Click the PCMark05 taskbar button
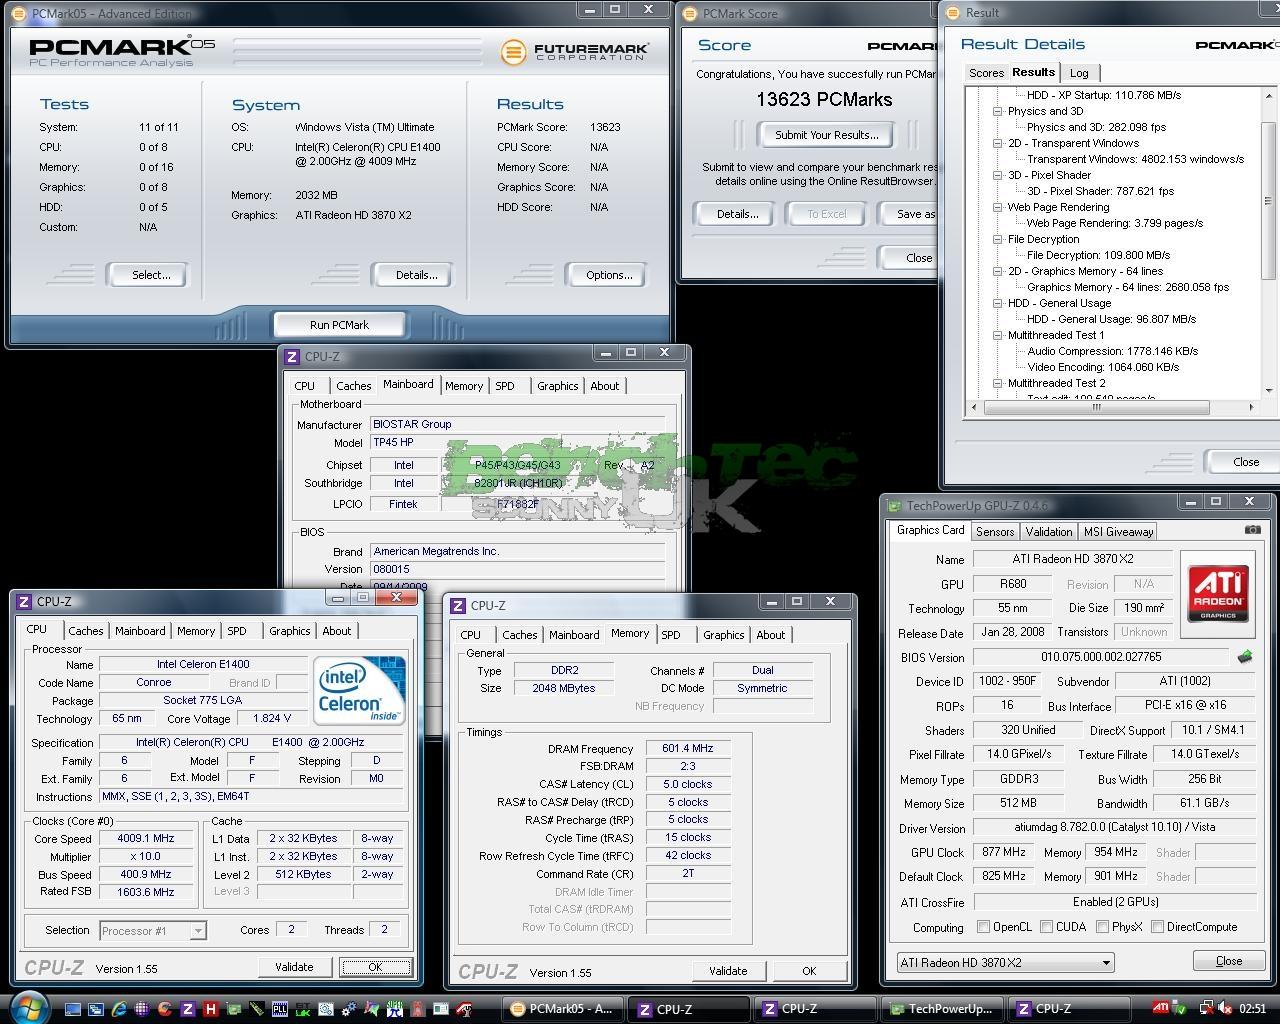The height and width of the screenshot is (1024, 1280). click(x=562, y=1009)
